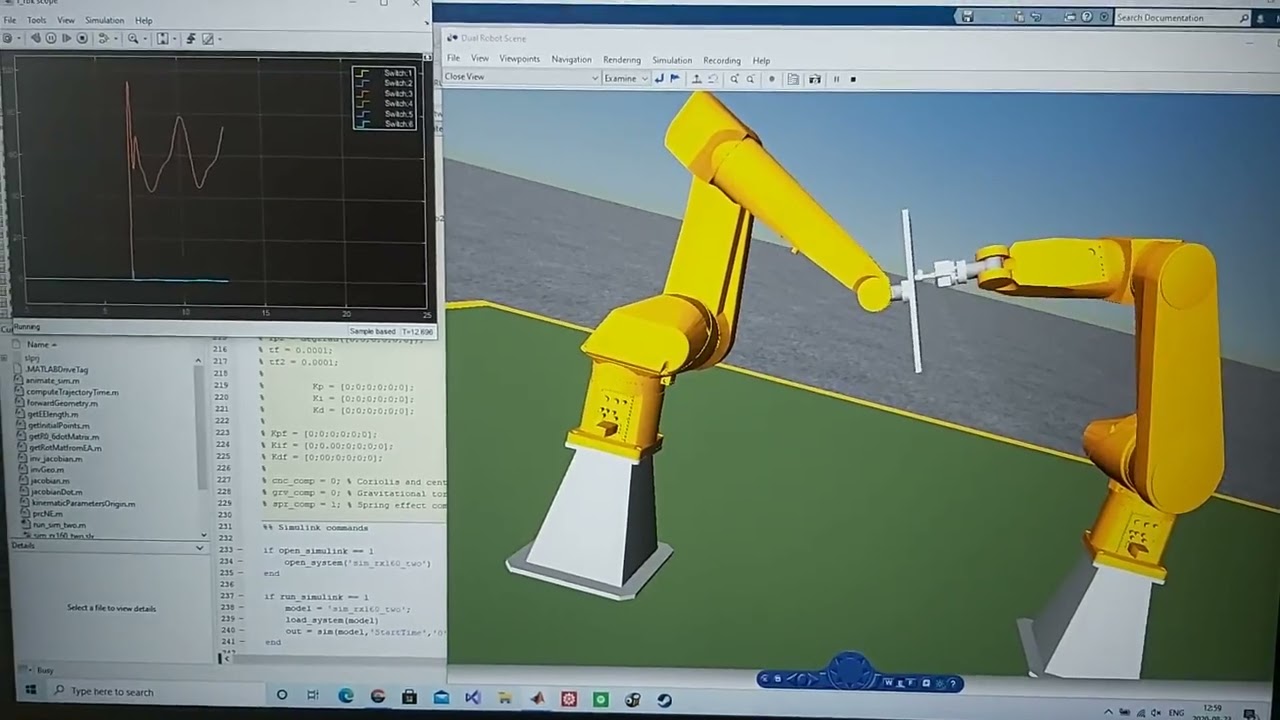Stop the simulation from scope toolbar

click(82, 38)
